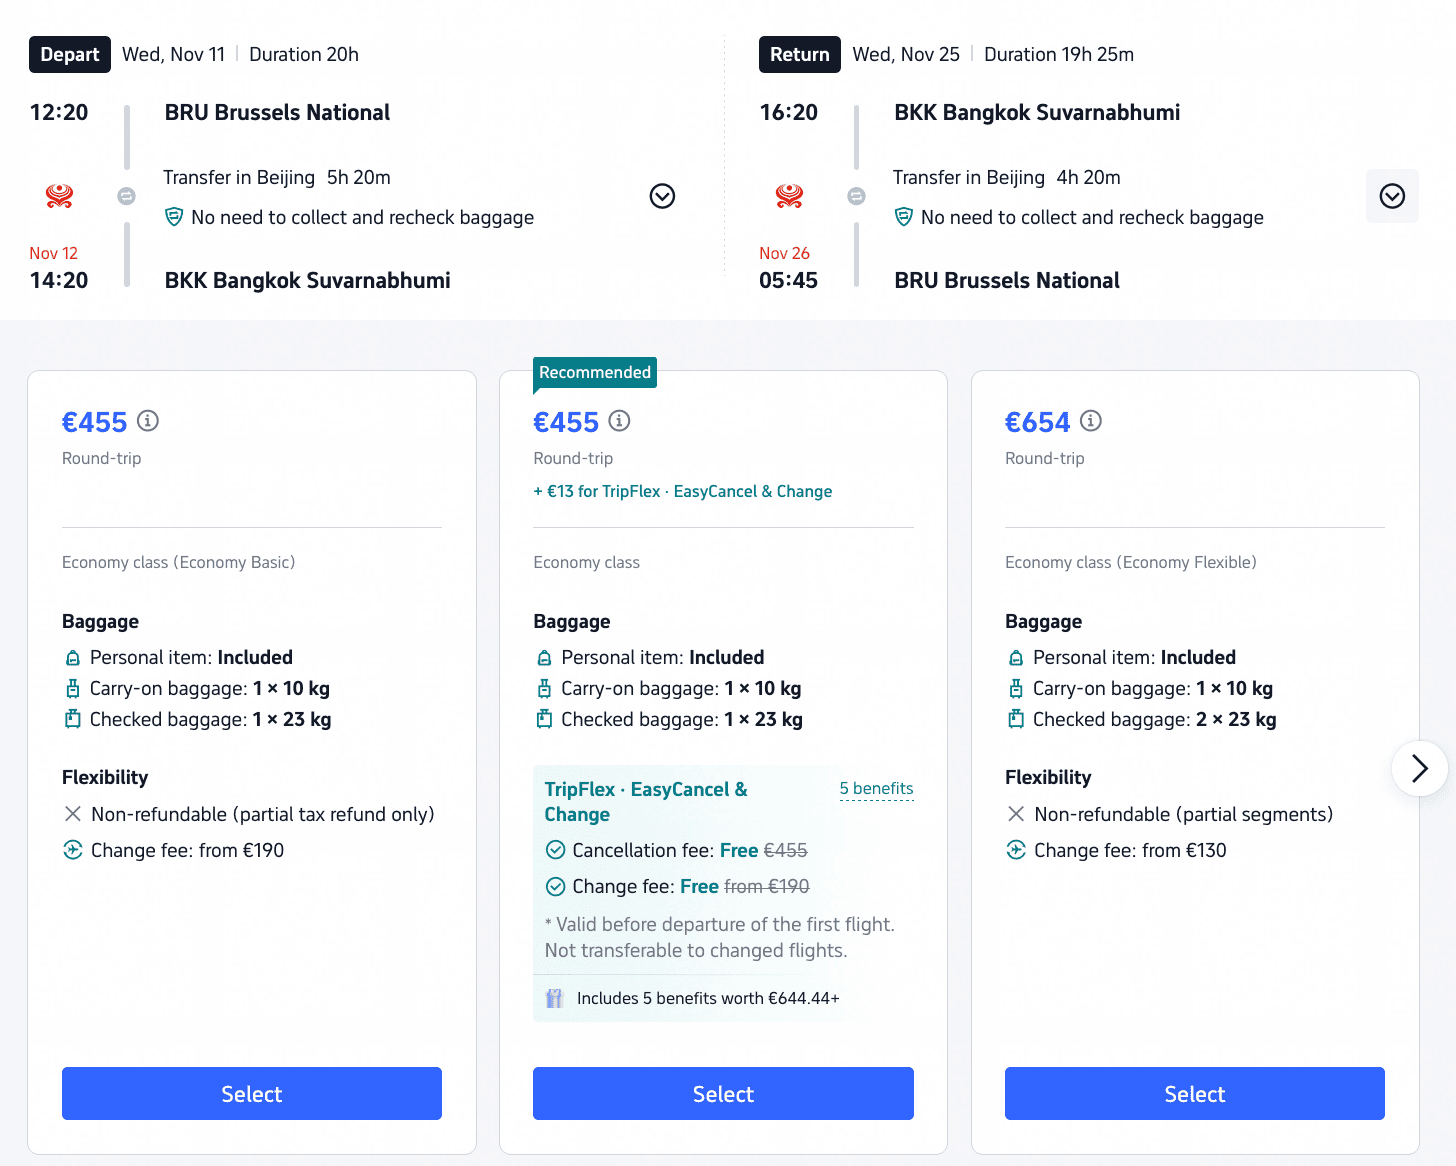
Task: Click change fee icon in Economy Flexible card
Action: click(1016, 850)
